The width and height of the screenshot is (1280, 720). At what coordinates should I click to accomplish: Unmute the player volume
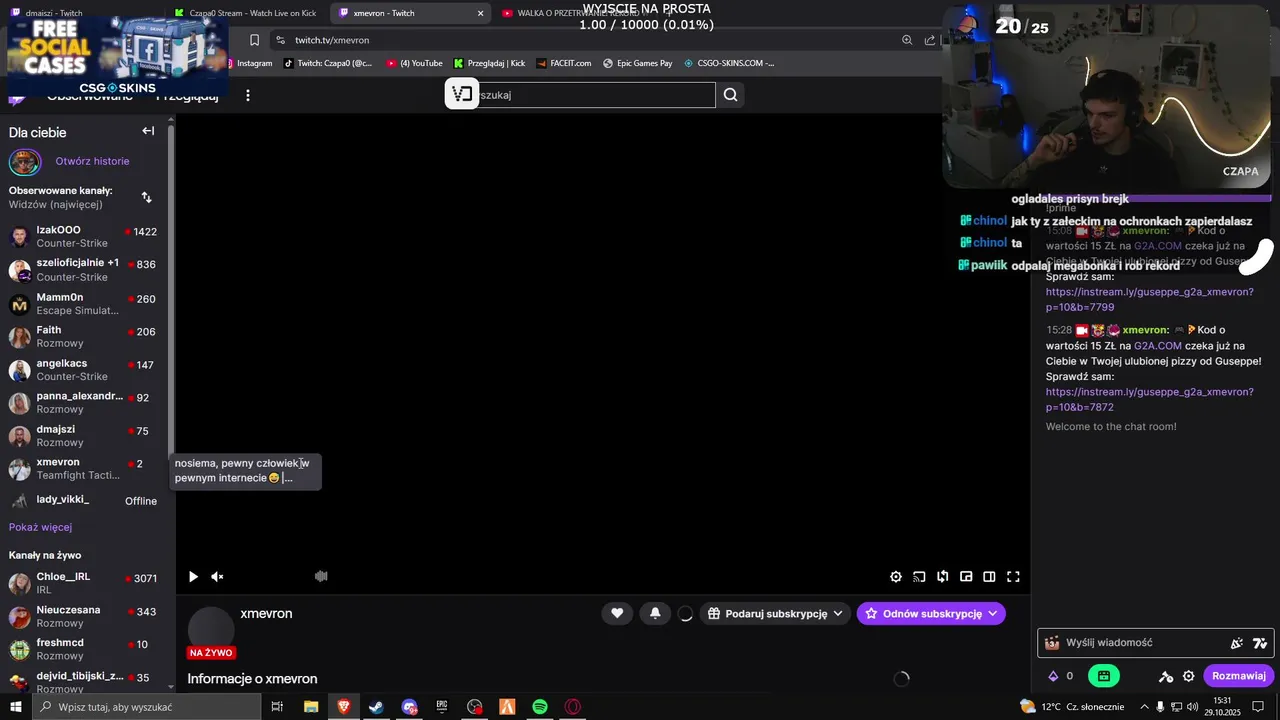point(217,577)
